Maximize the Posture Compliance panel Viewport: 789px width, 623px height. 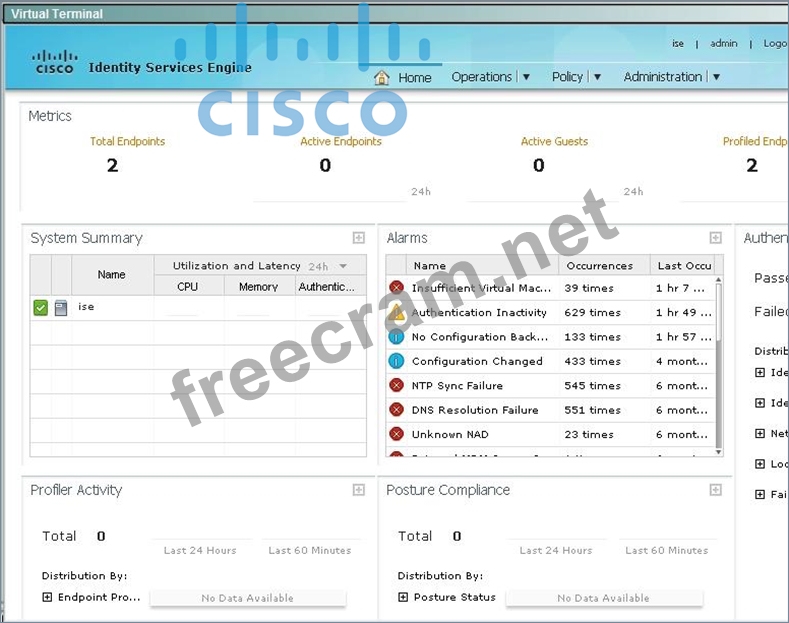tap(715, 490)
